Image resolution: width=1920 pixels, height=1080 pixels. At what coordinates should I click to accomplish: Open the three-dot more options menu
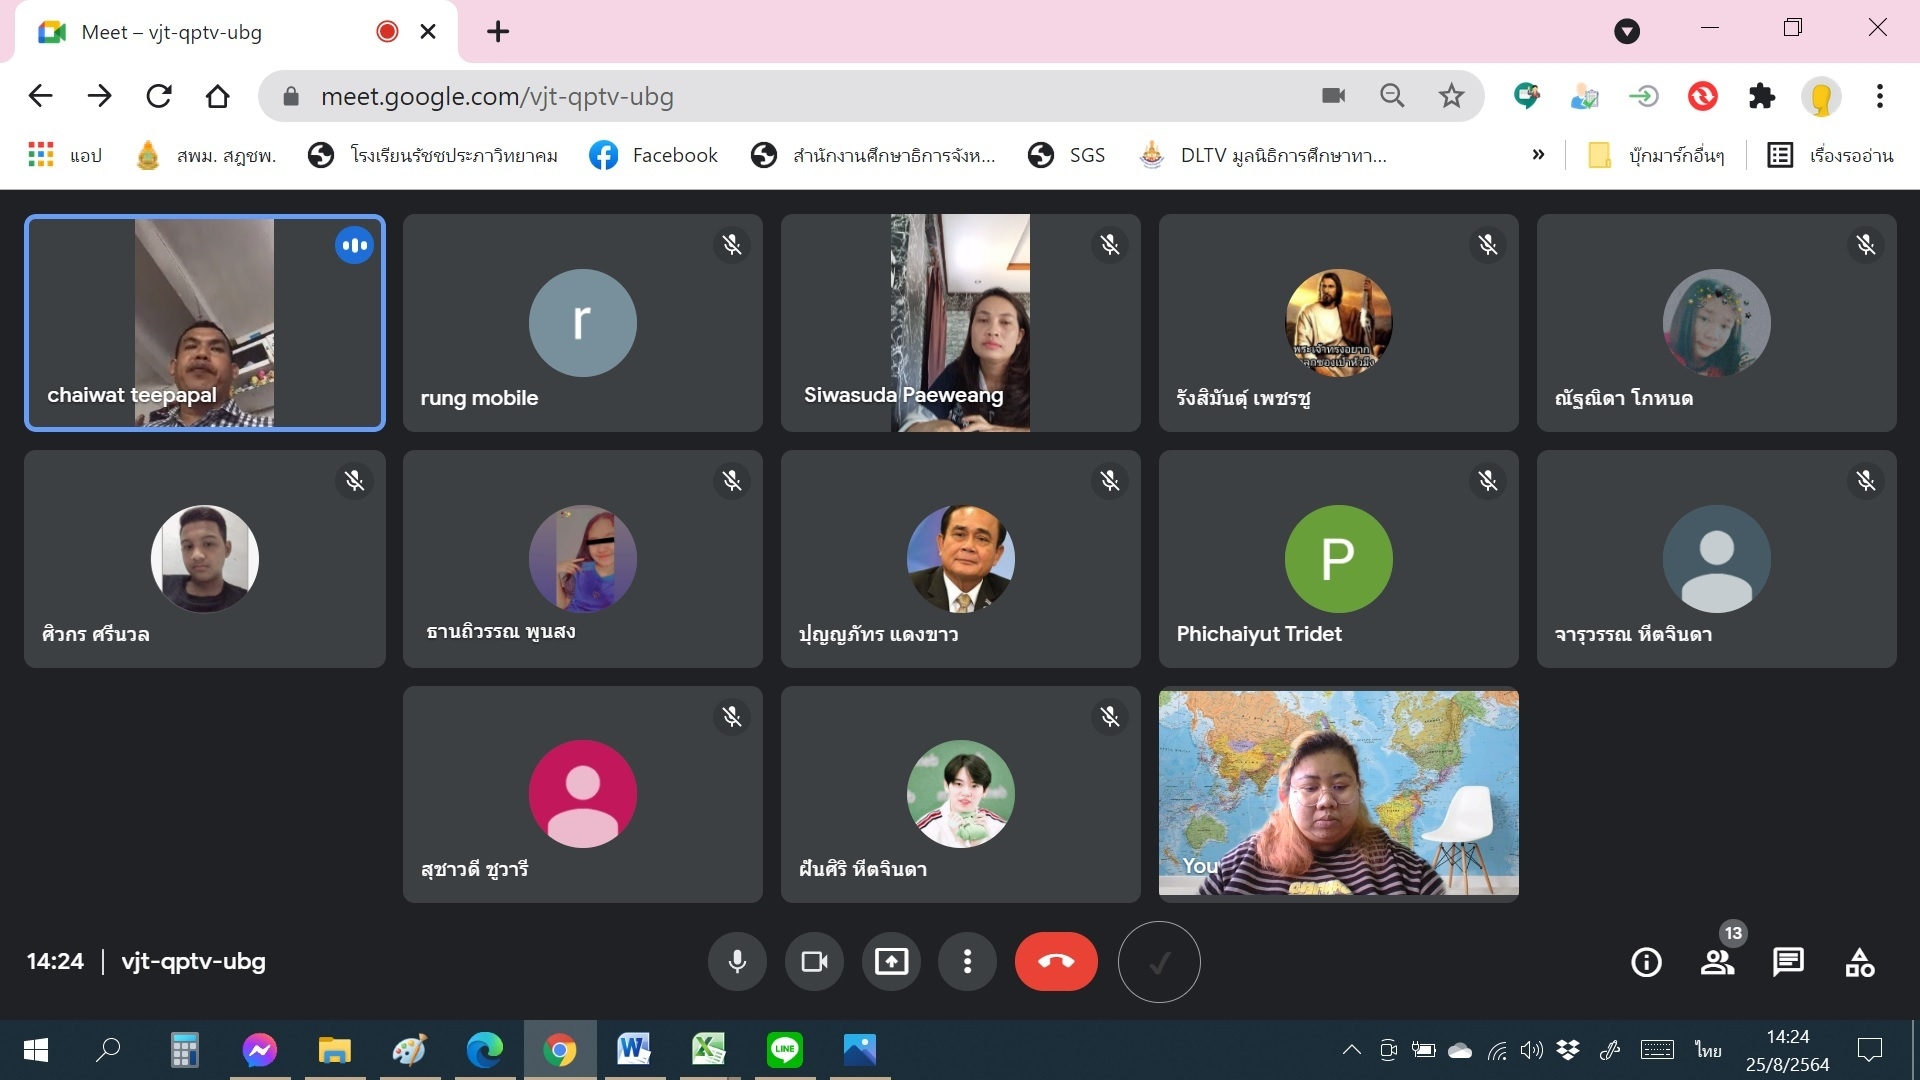[x=967, y=962]
